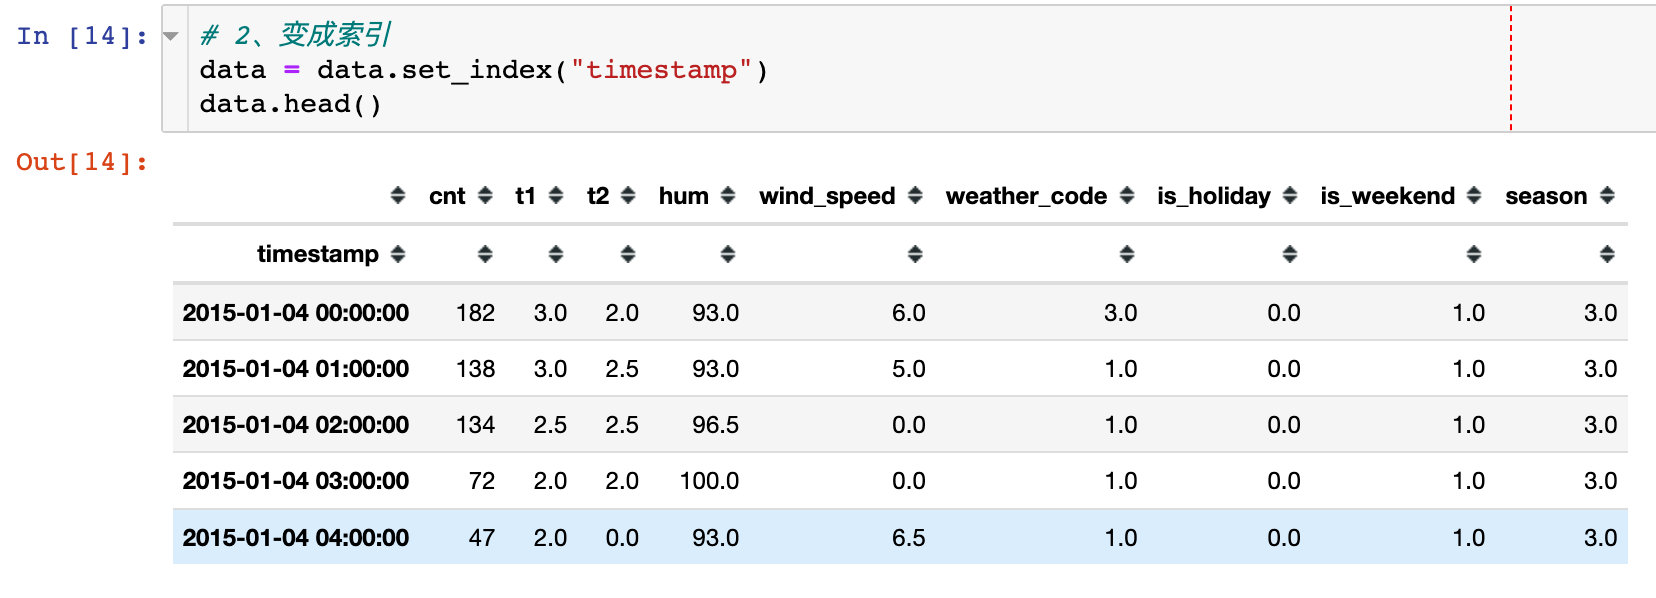The height and width of the screenshot is (598, 1656).
Task: Click the t2 column sort arrows
Action: click(628, 196)
